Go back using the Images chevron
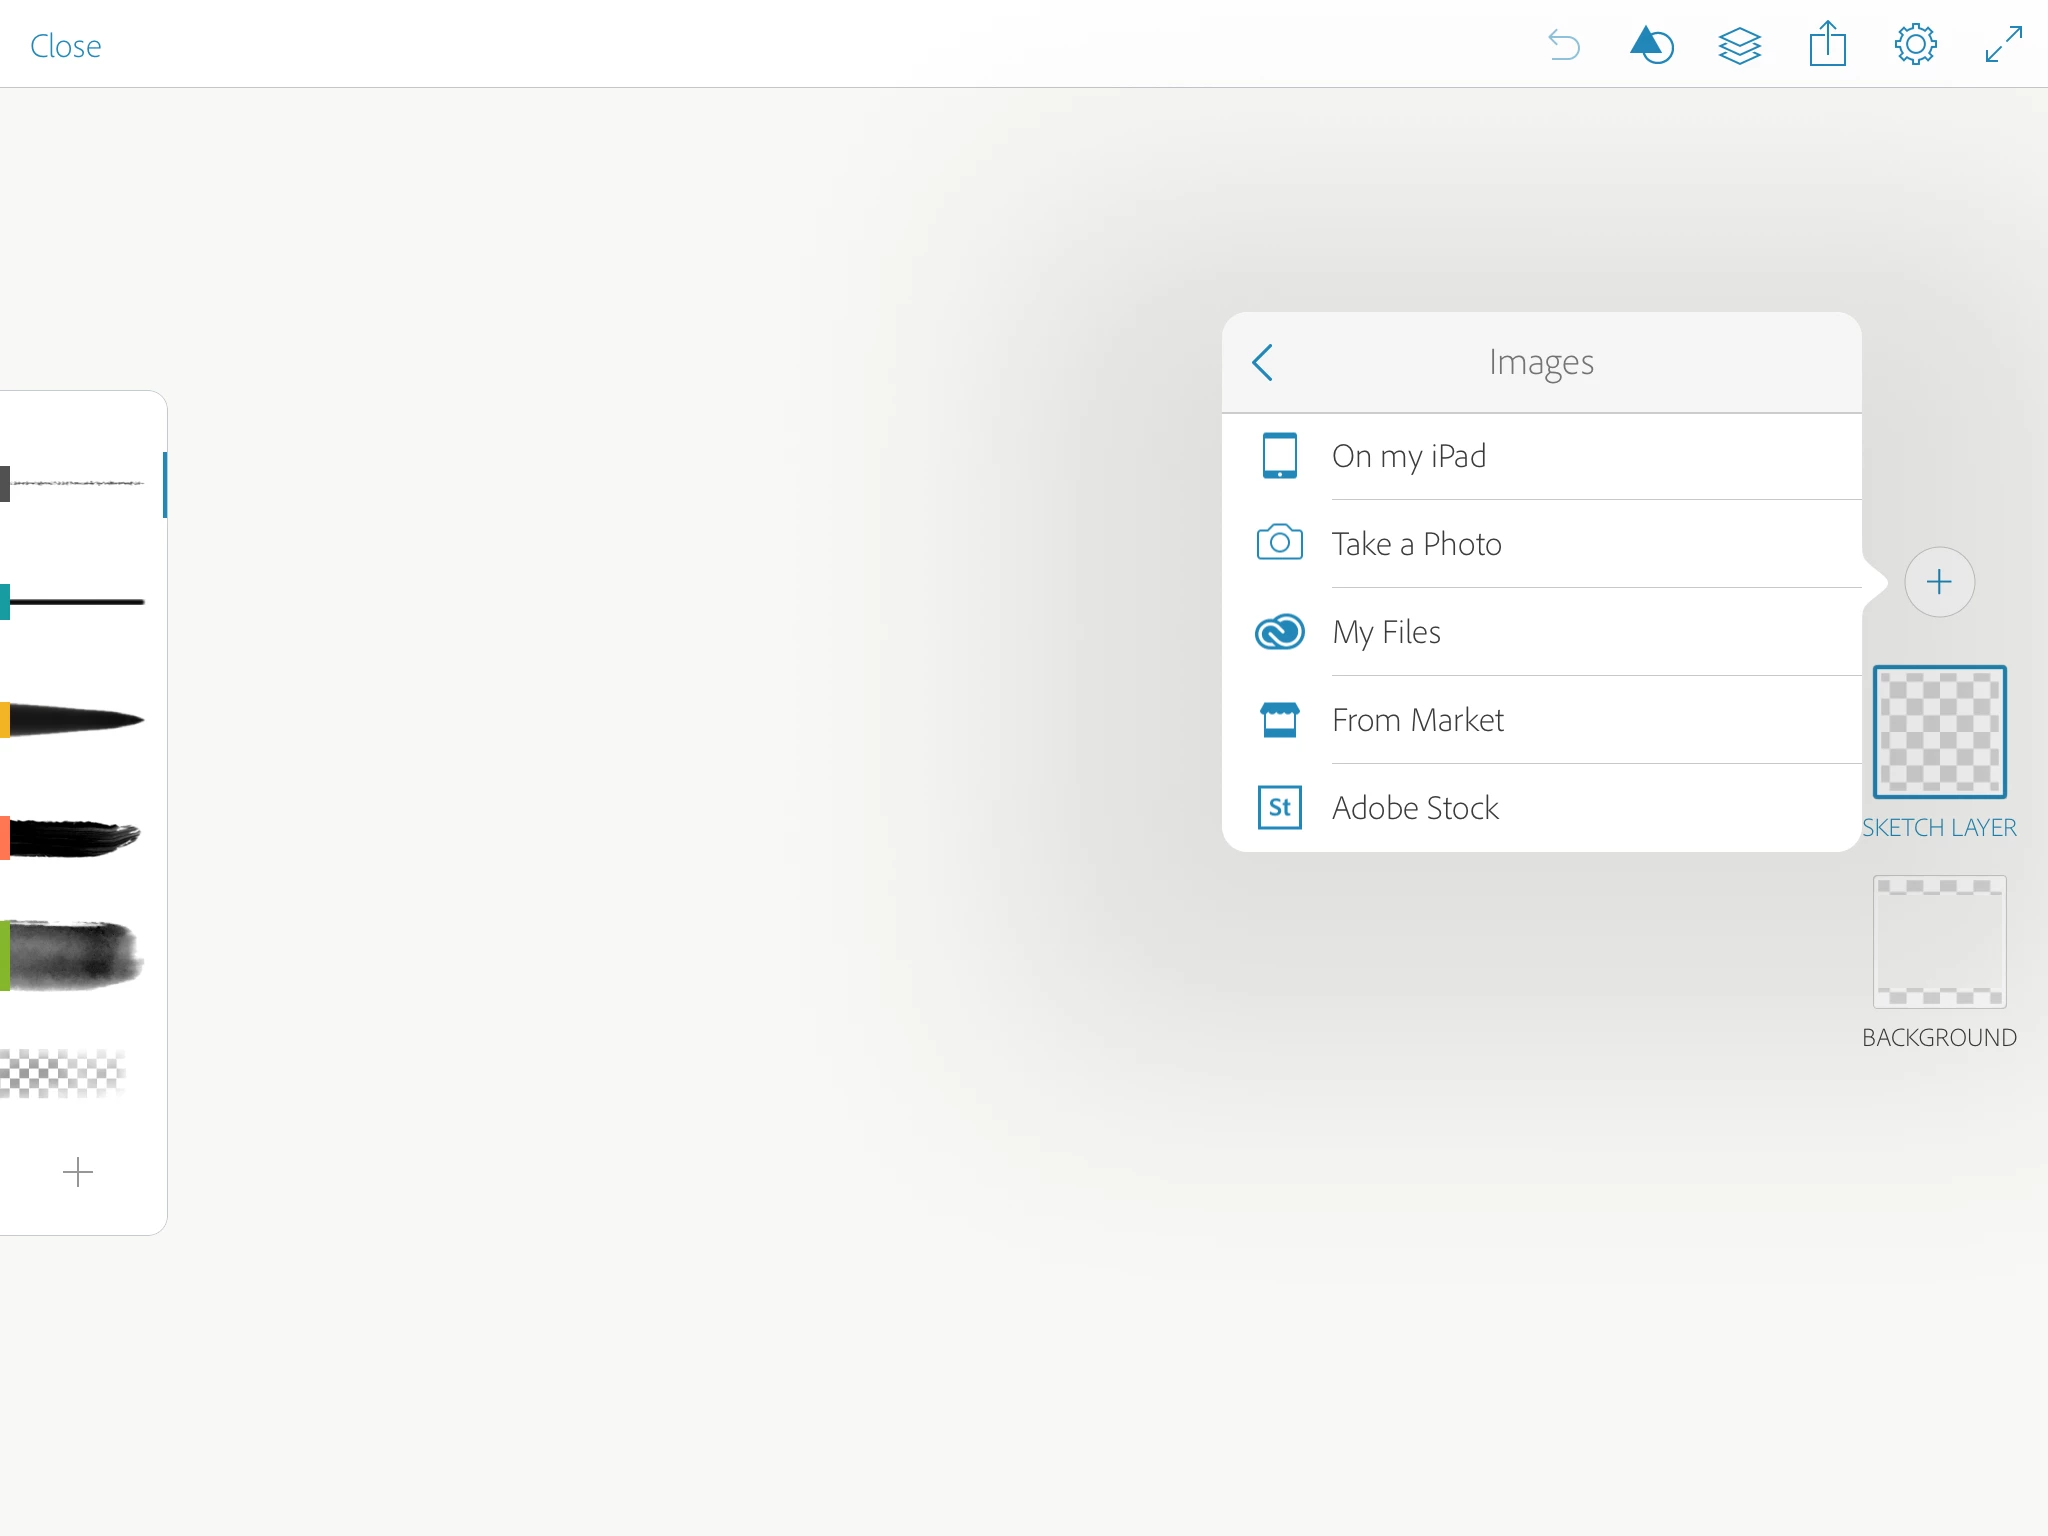This screenshot has width=2048, height=1536. 1263,362
